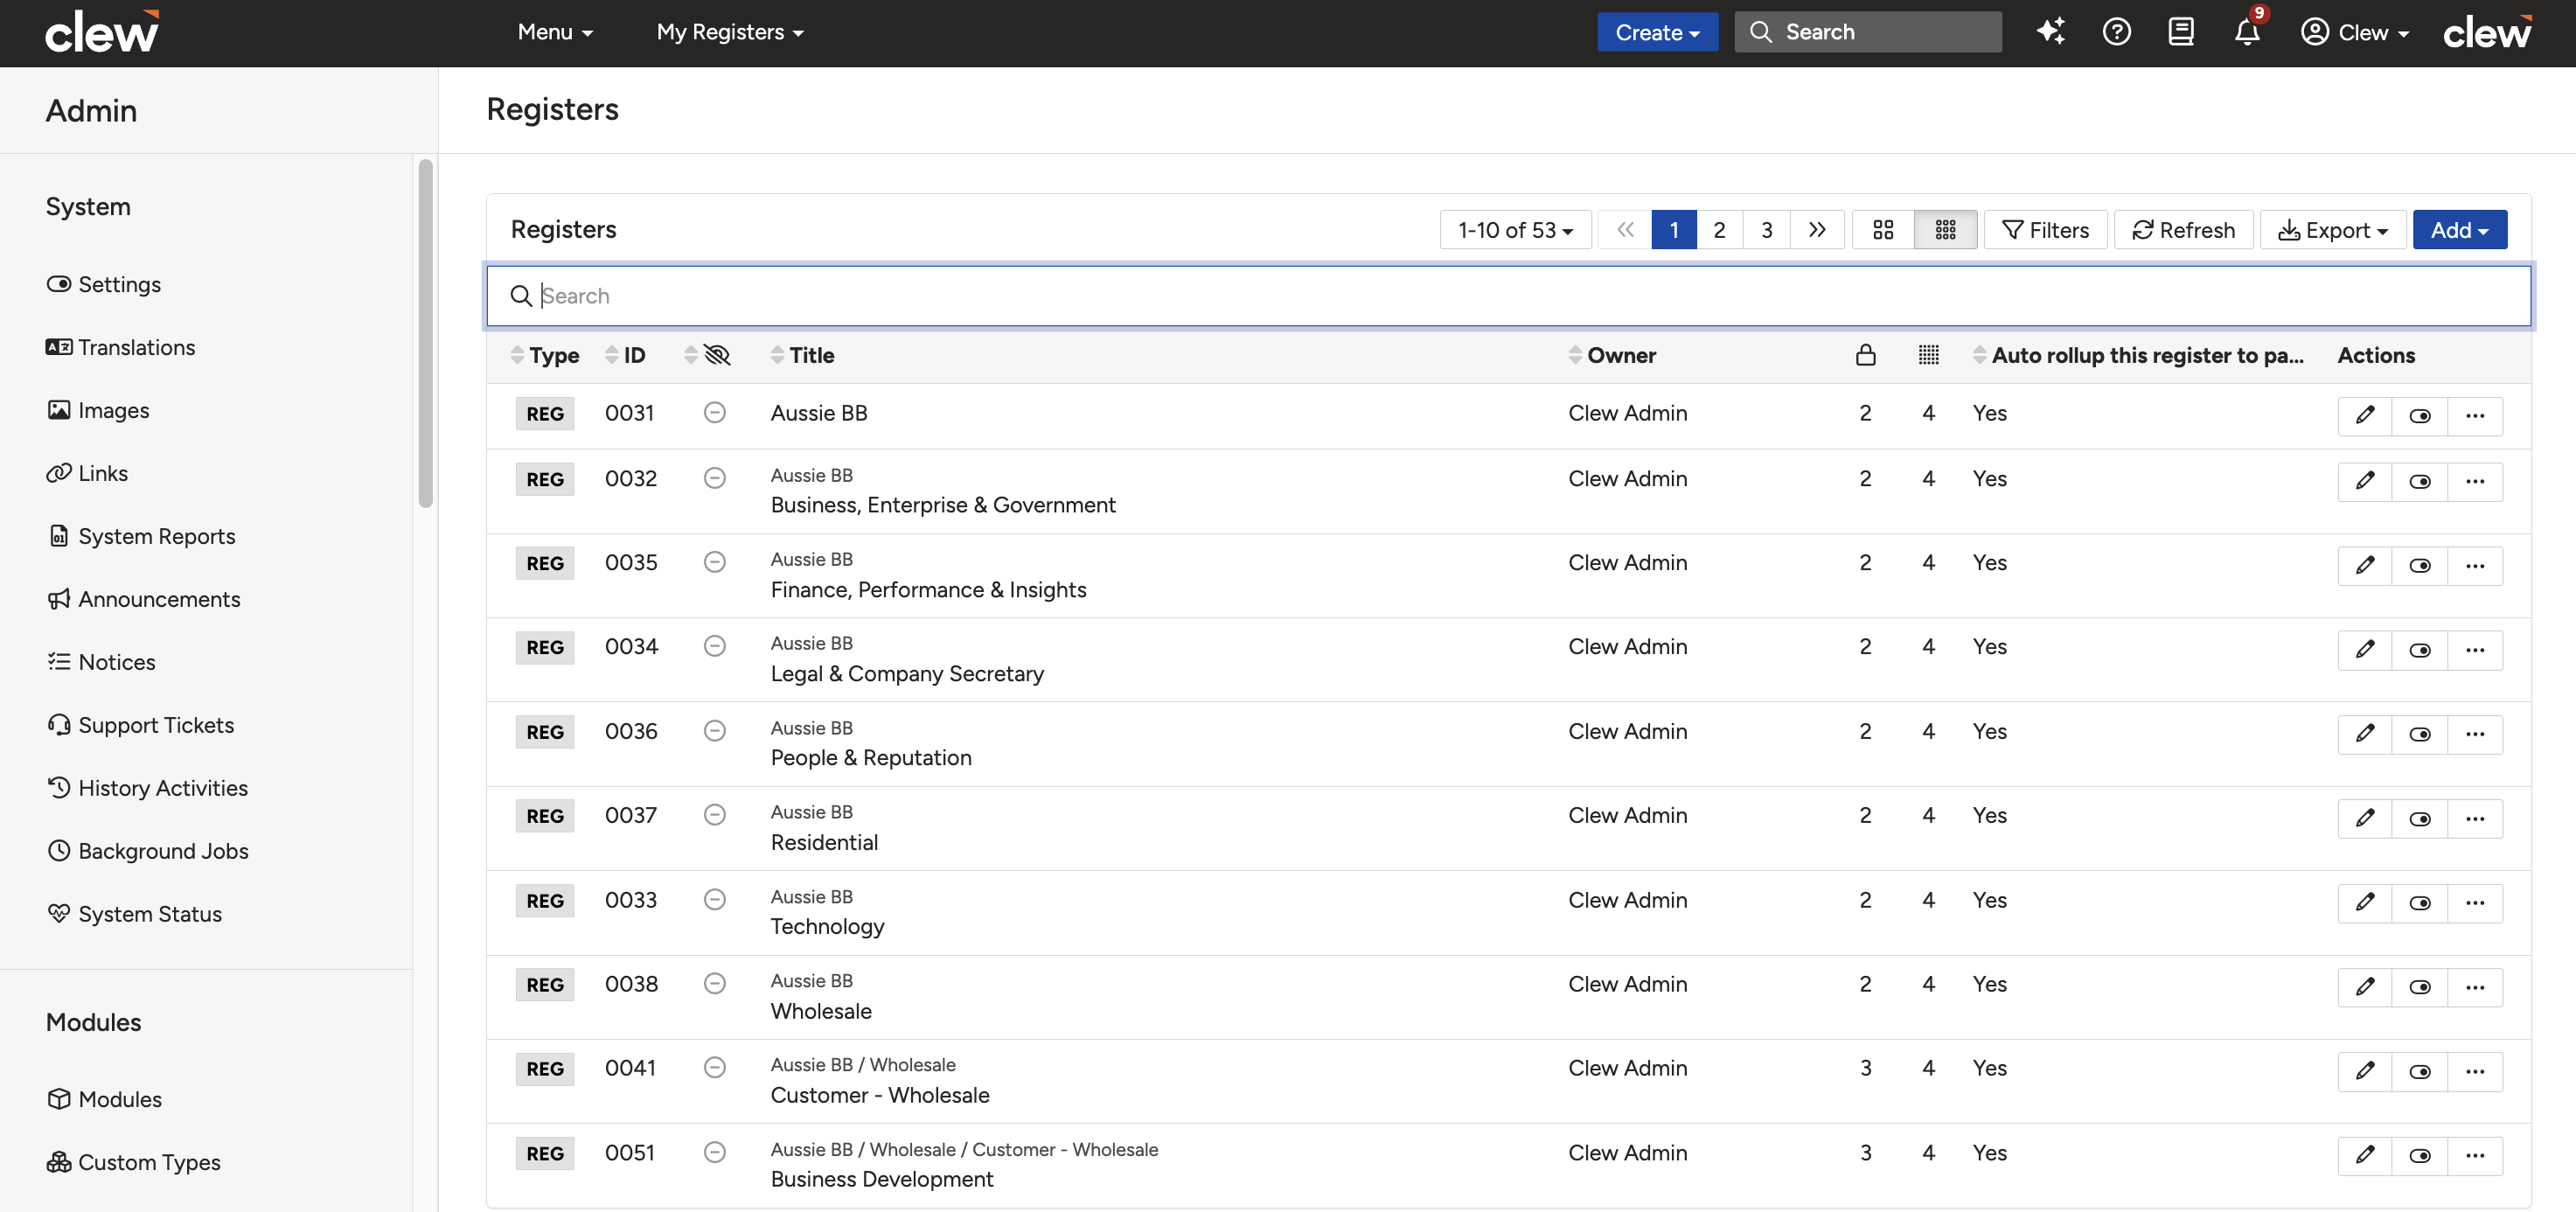Image resolution: width=2576 pixels, height=1212 pixels.
Task: Sort the table by Owner column
Action: click(1612, 355)
